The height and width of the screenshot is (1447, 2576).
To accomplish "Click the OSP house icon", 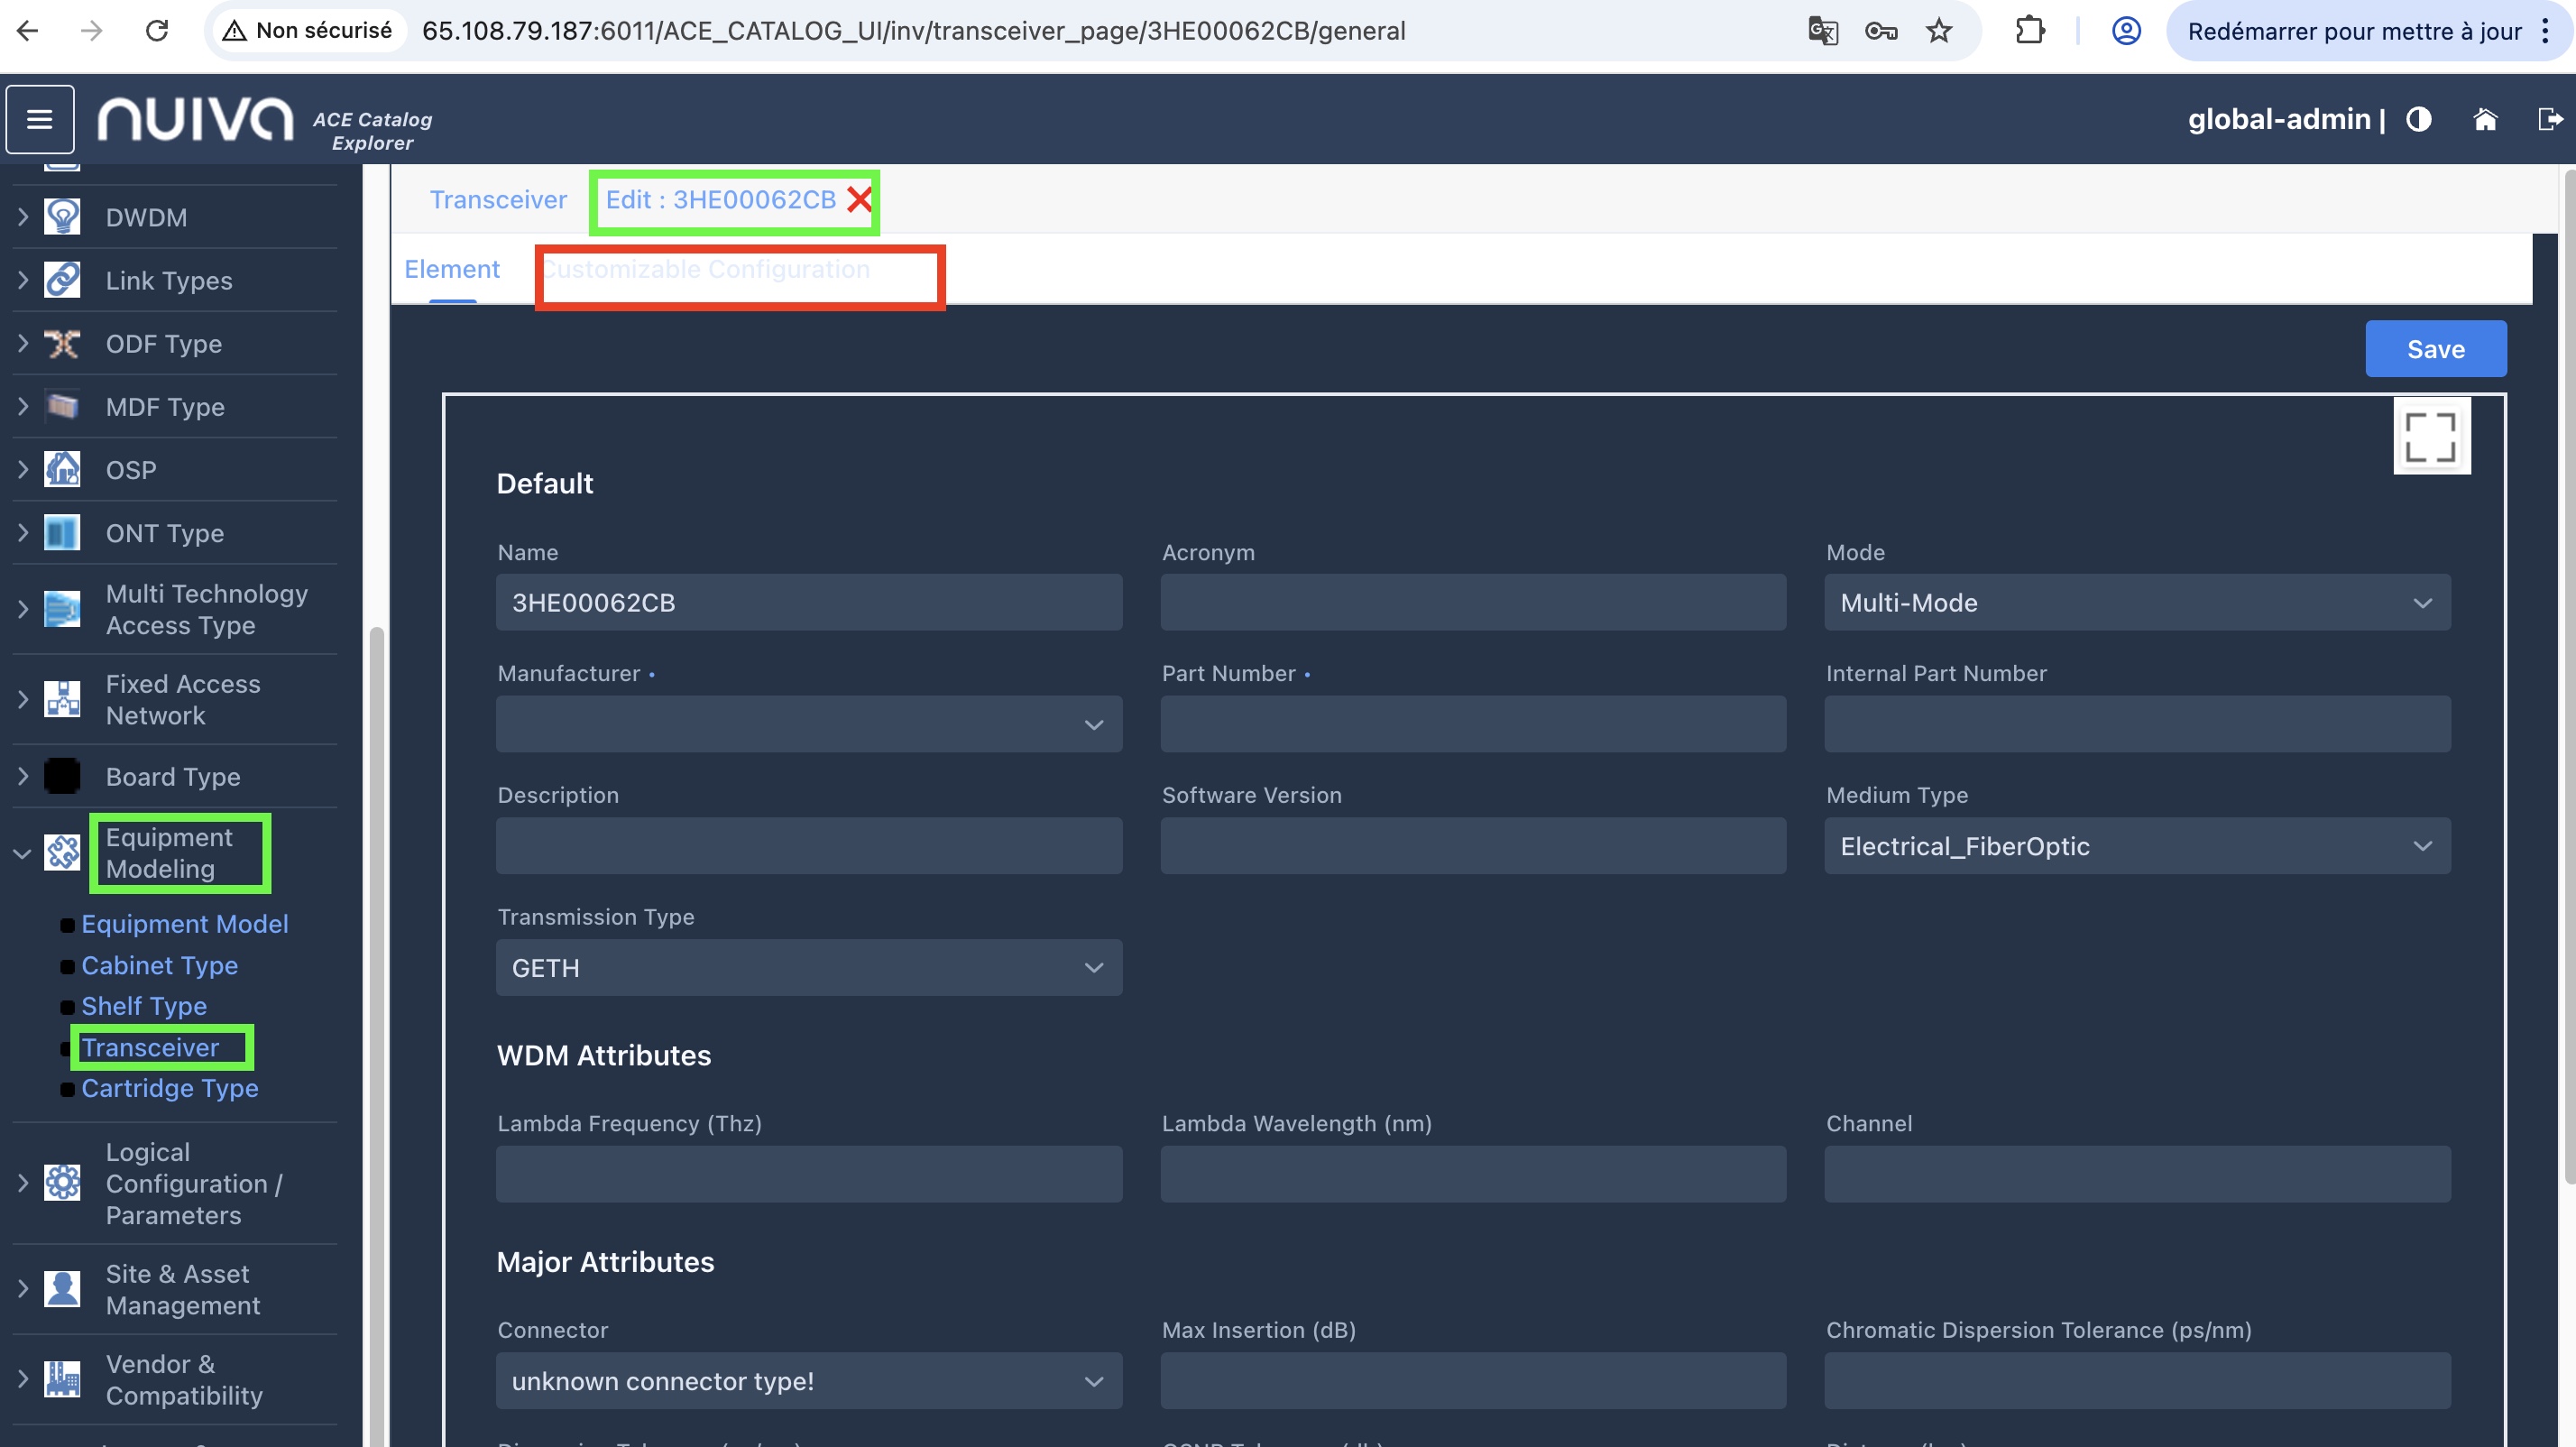I will [x=62, y=469].
